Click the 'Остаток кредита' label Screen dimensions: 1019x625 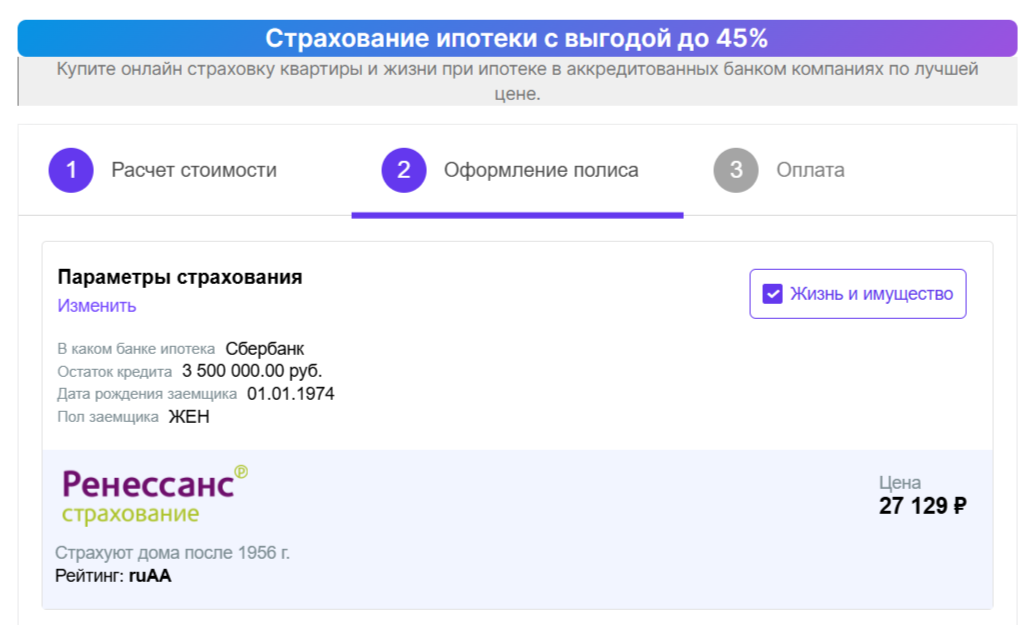click(114, 372)
